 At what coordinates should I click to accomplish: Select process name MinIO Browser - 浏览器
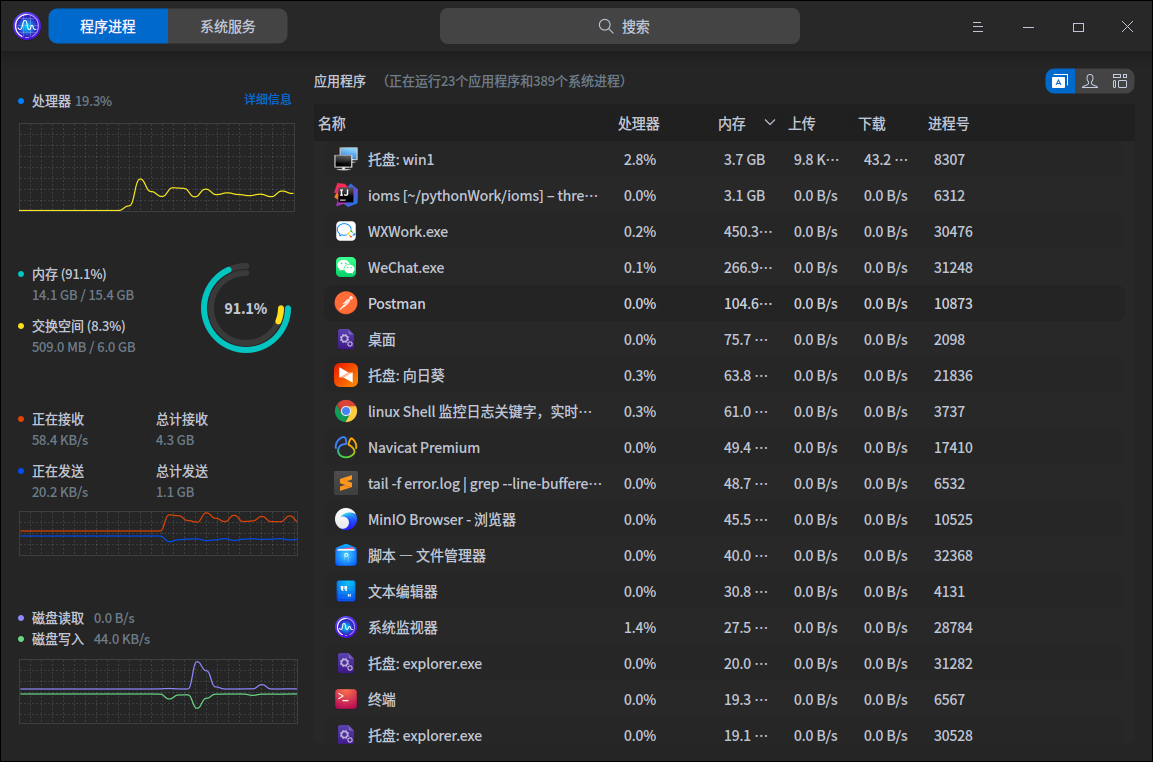pyautogui.click(x=442, y=520)
